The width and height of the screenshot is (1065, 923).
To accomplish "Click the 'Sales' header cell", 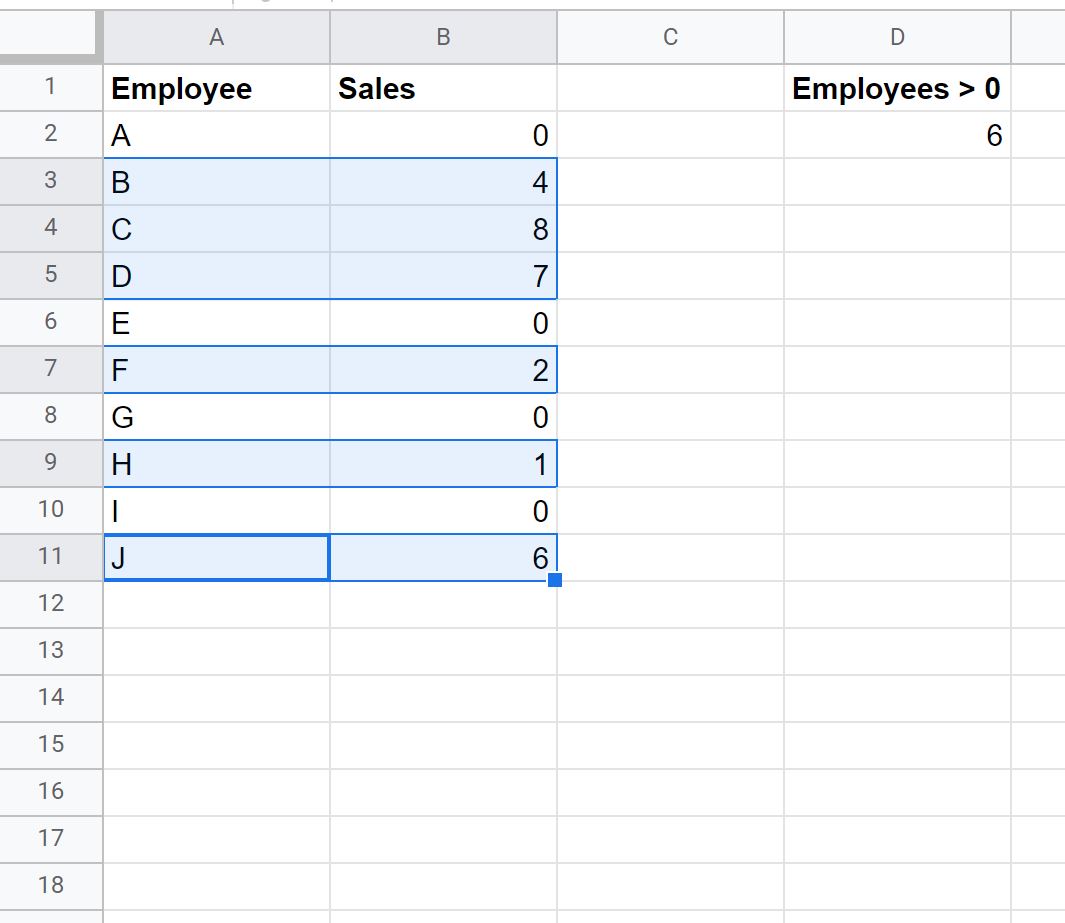I will [444, 88].
